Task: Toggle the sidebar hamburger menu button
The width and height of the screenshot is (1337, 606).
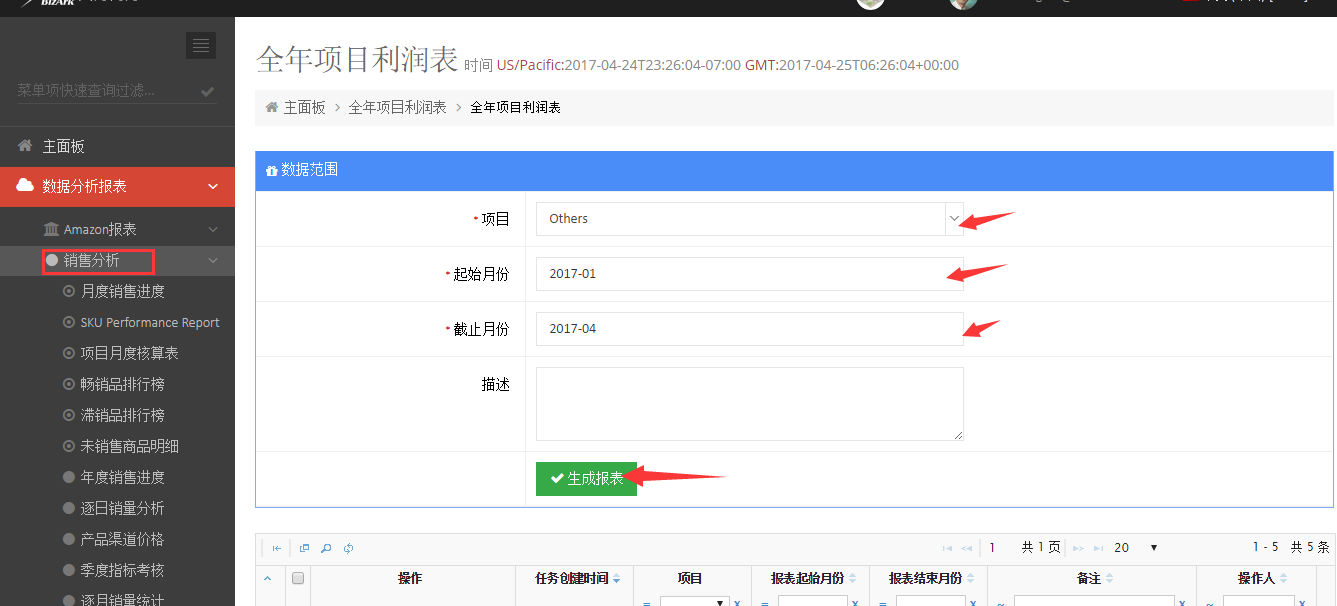Action: point(201,45)
